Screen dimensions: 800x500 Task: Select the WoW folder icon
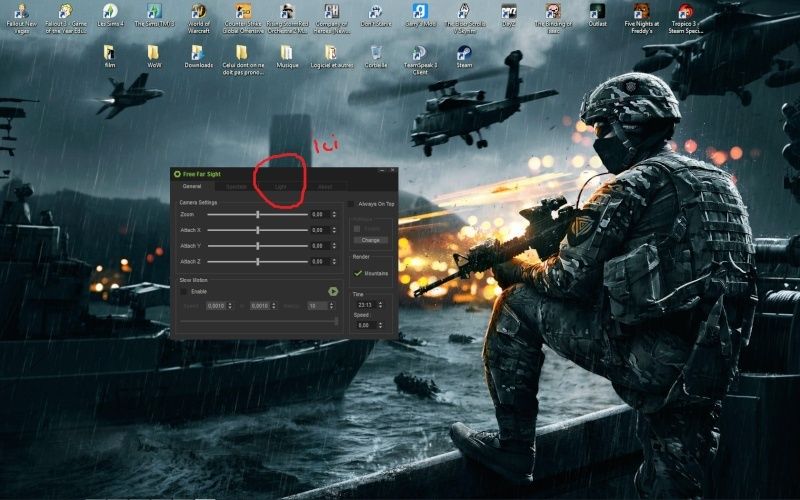point(154,57)
